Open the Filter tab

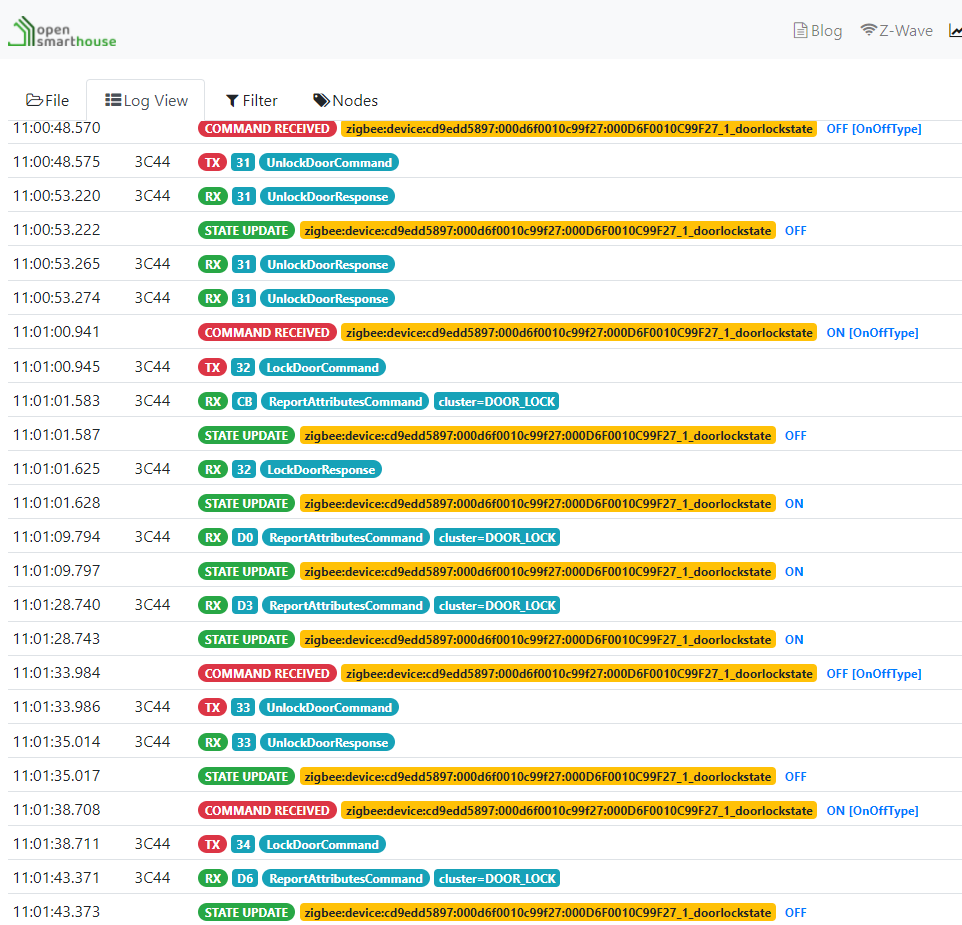251,100
